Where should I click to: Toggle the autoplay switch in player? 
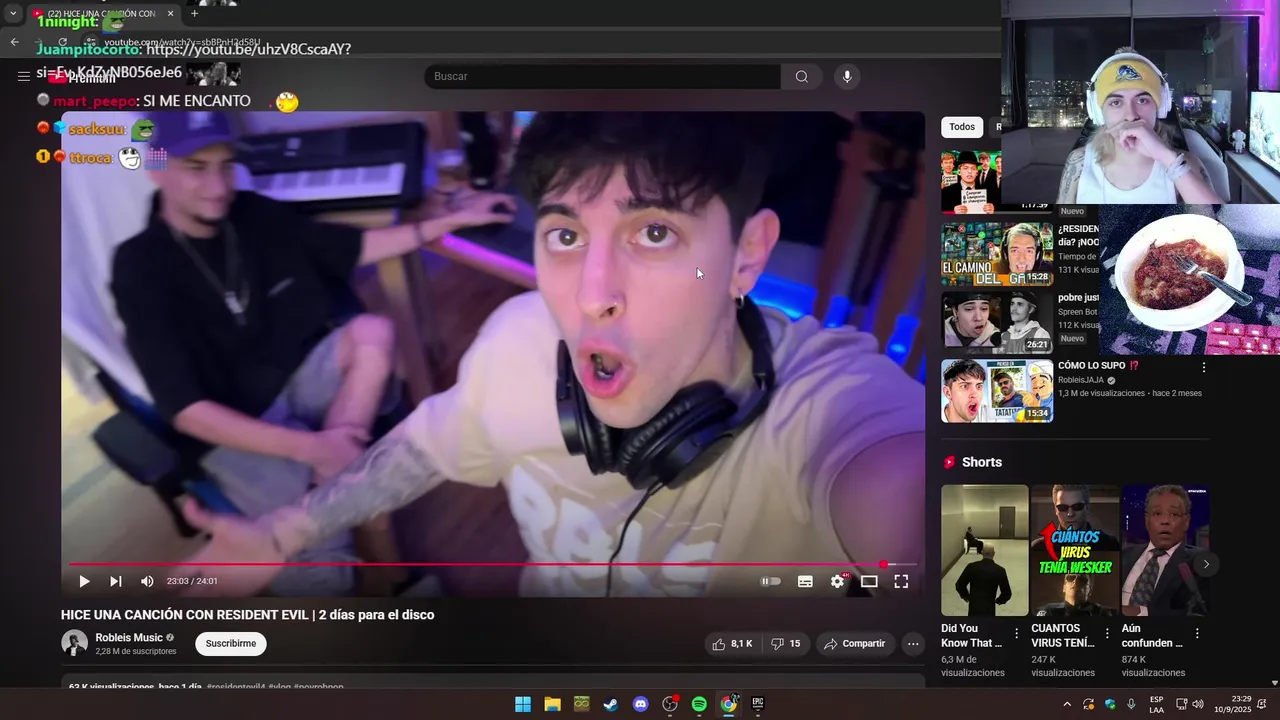[x=770, y=581]
